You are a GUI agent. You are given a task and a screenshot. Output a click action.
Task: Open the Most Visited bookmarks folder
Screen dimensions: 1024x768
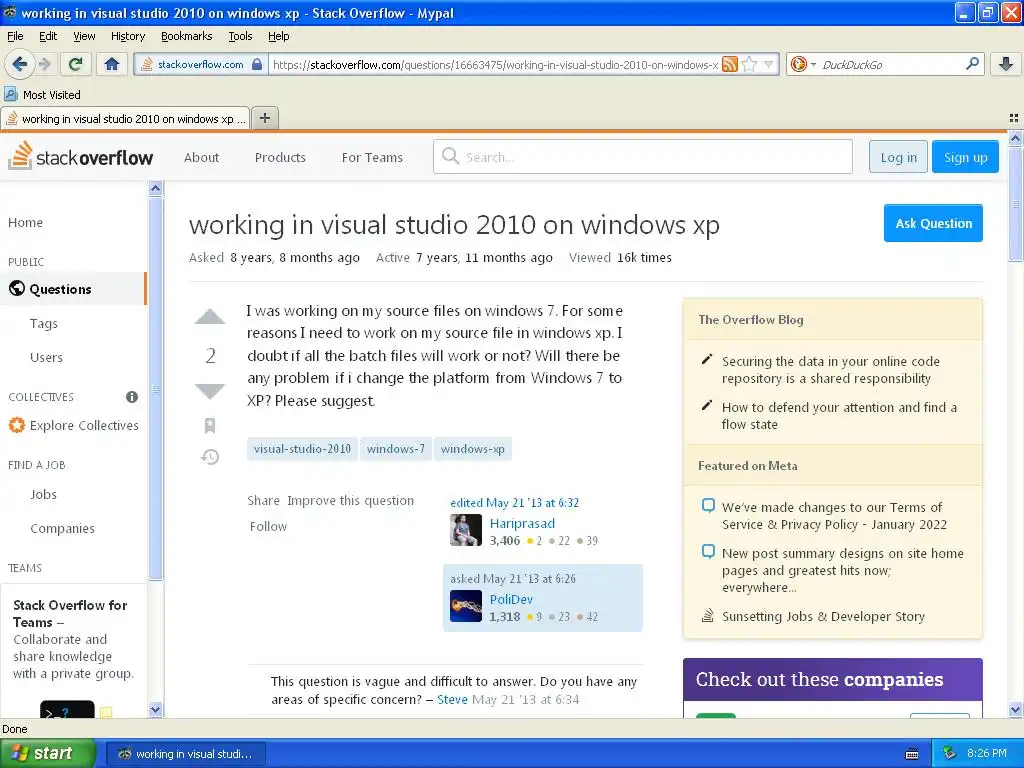[x=42, y=95]
